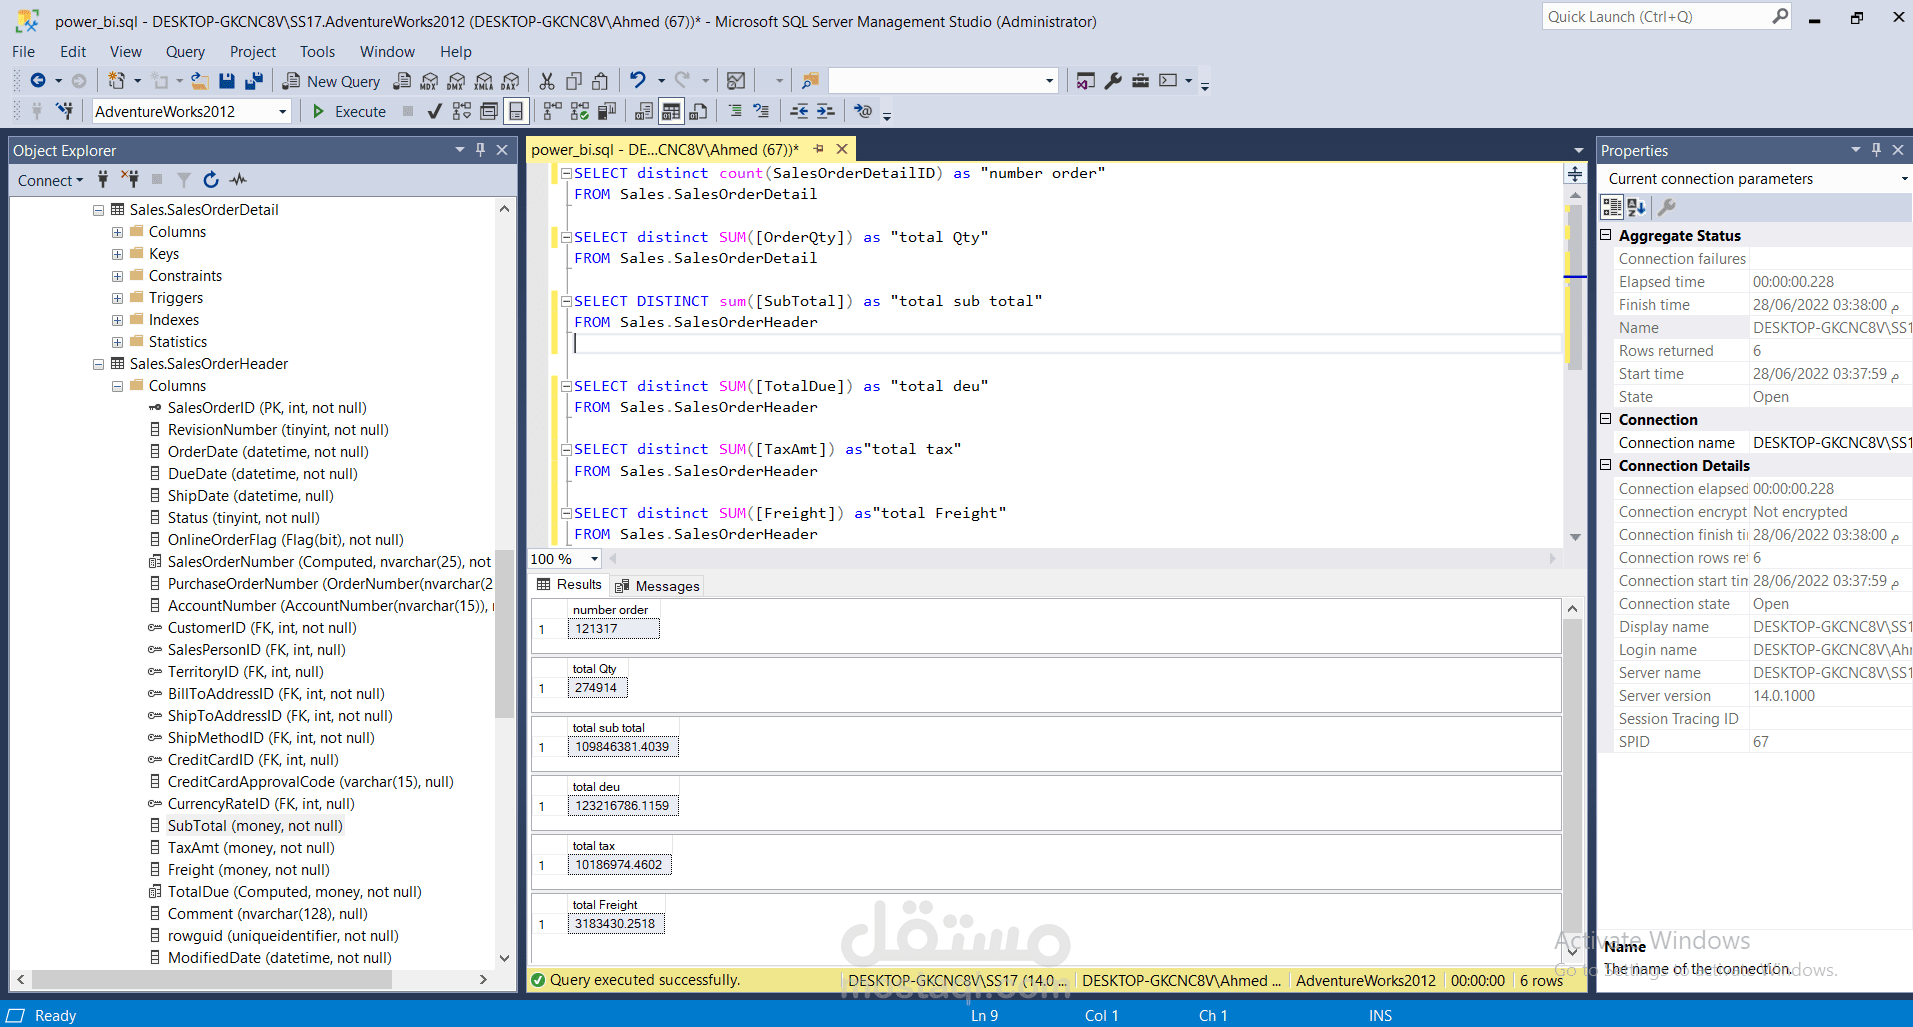Image resolution: width=1913 pixels, height=1027 pixels.
Task: Open a New Query from the toolbar
Action: tap(331, 81)
